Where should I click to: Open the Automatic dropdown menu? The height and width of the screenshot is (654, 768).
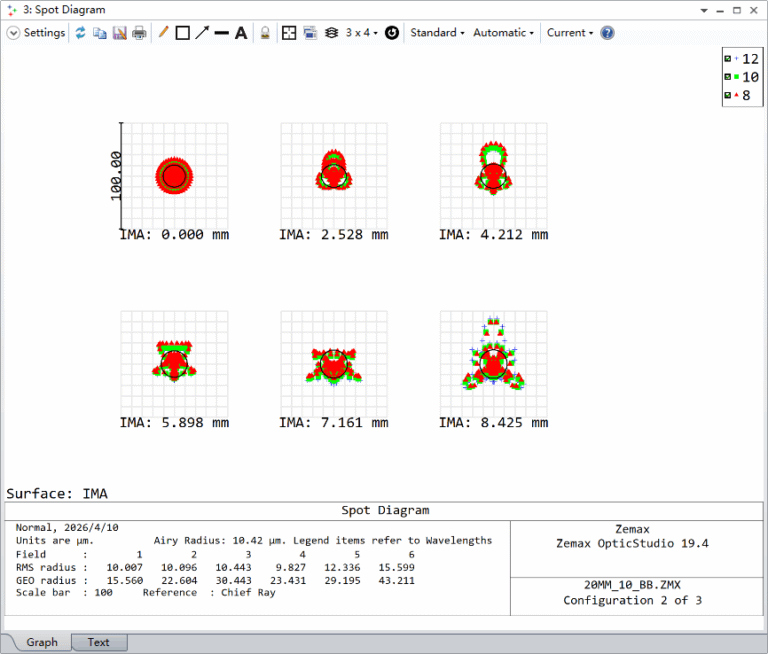tap(504, 33)
